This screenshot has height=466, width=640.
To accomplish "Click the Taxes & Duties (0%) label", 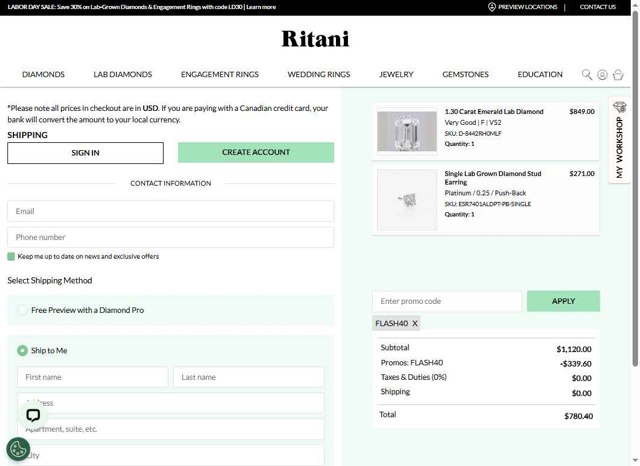I will coord(413,377).
